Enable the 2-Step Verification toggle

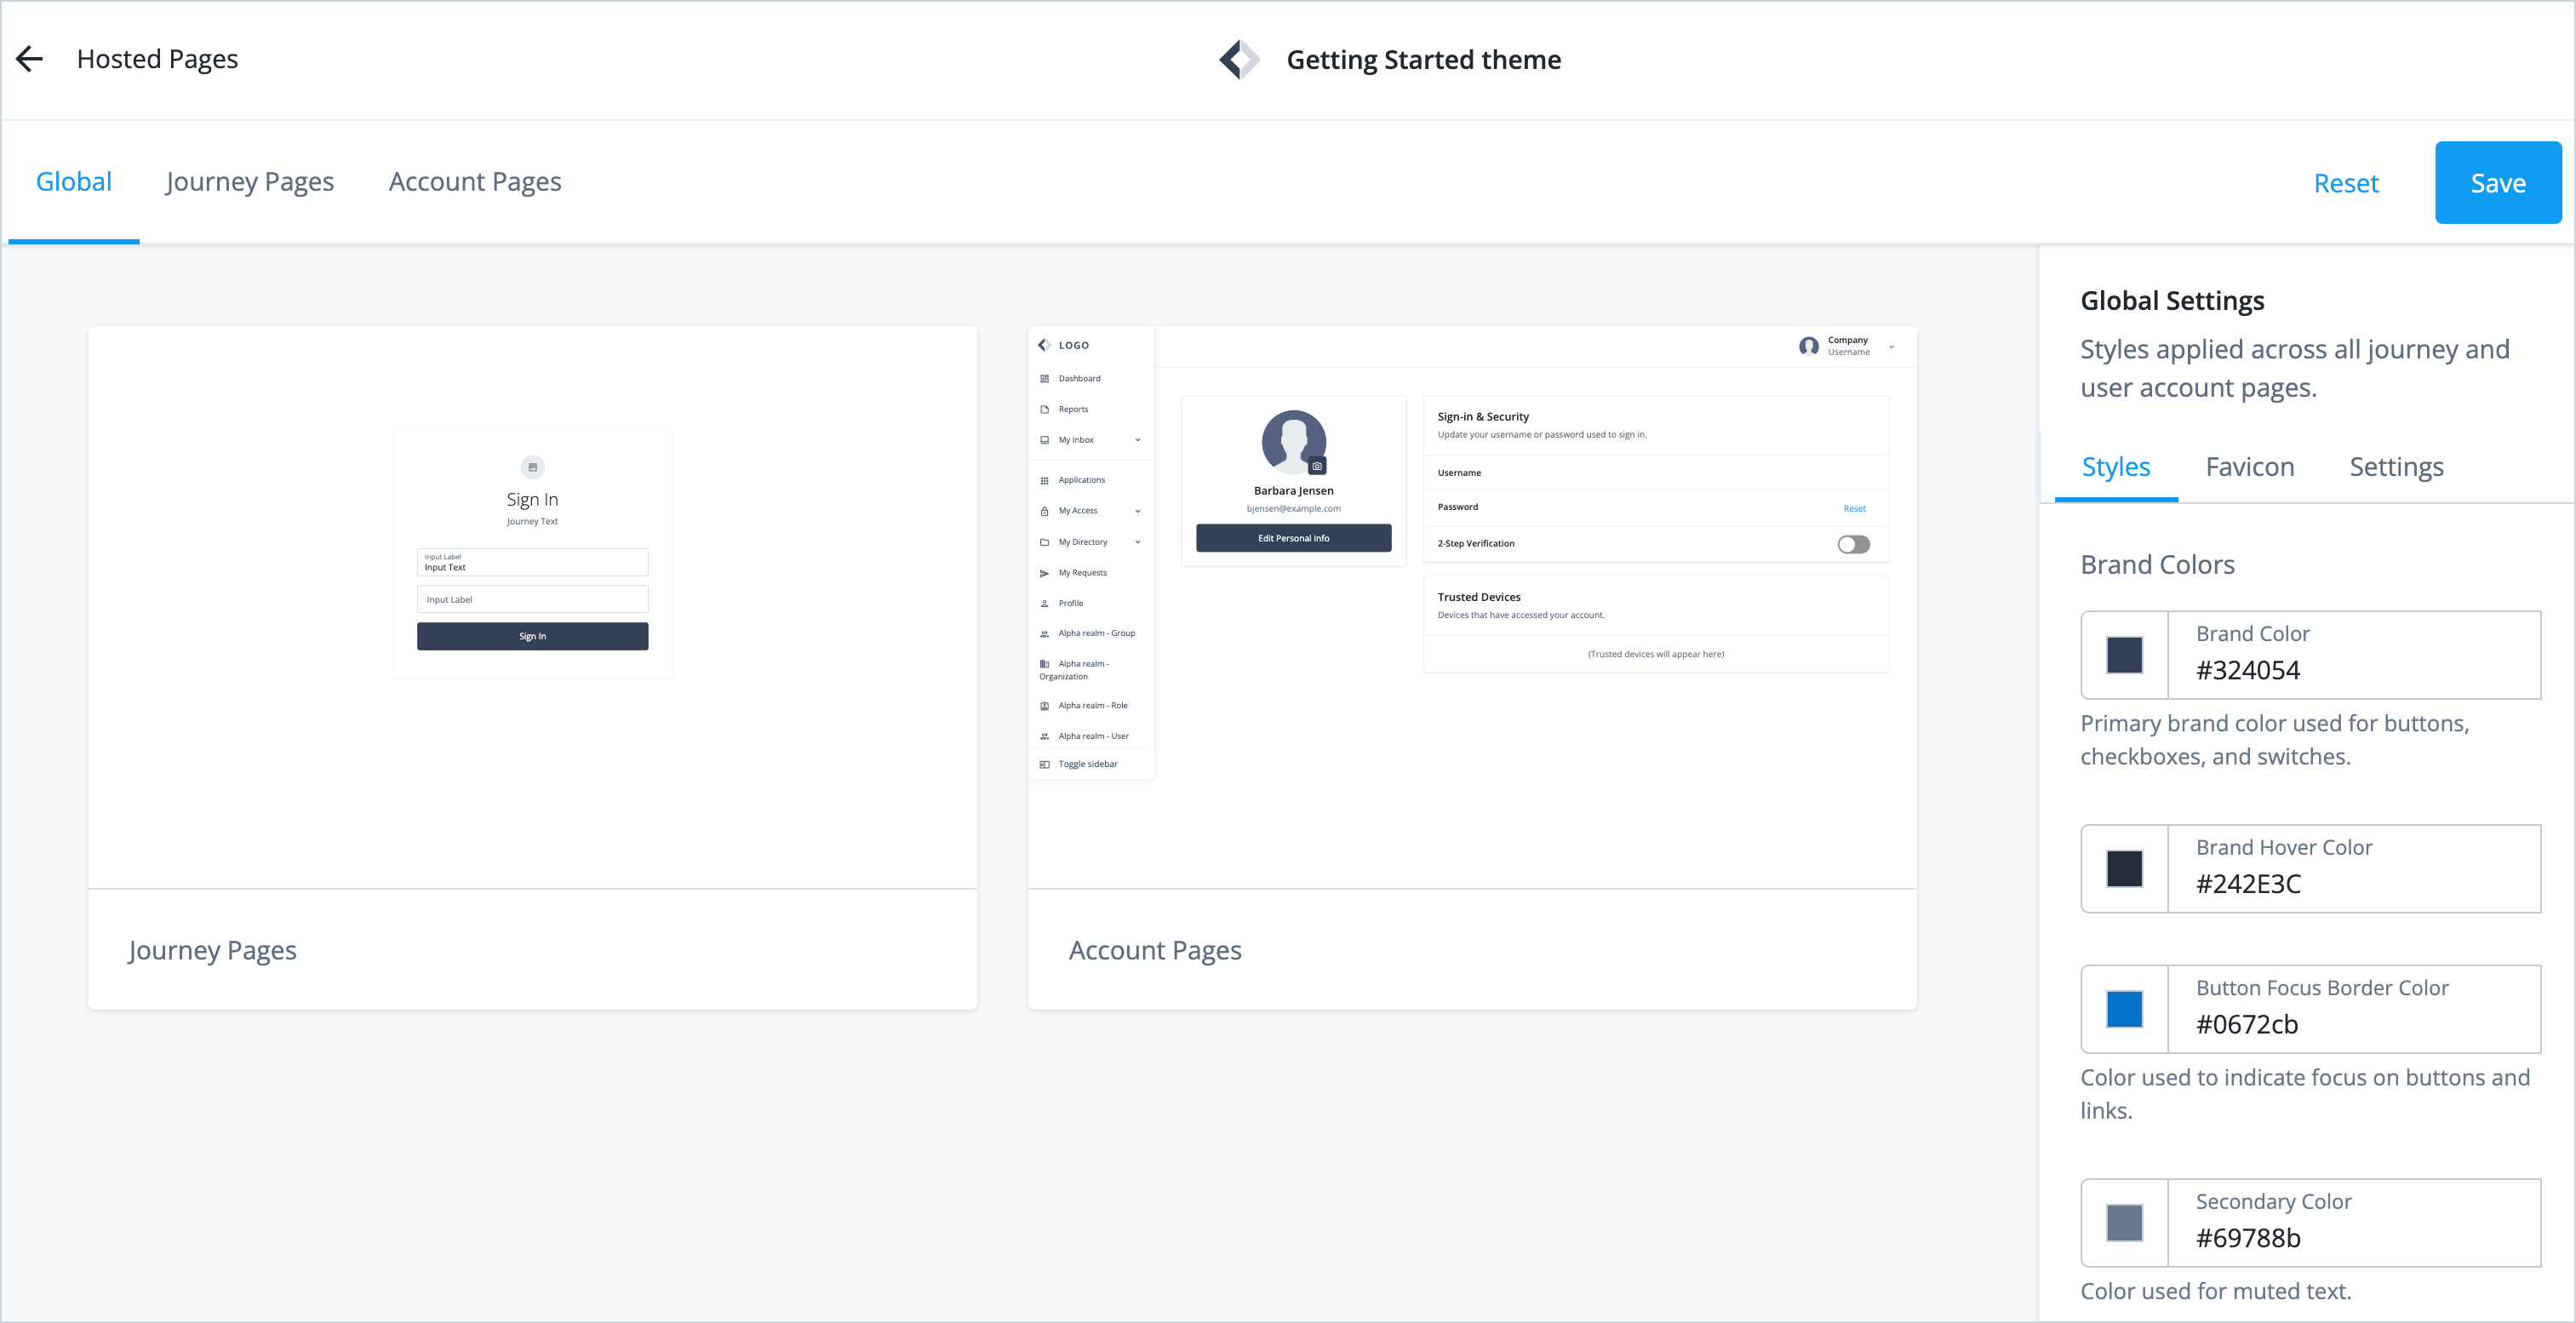pos(1852,544)
